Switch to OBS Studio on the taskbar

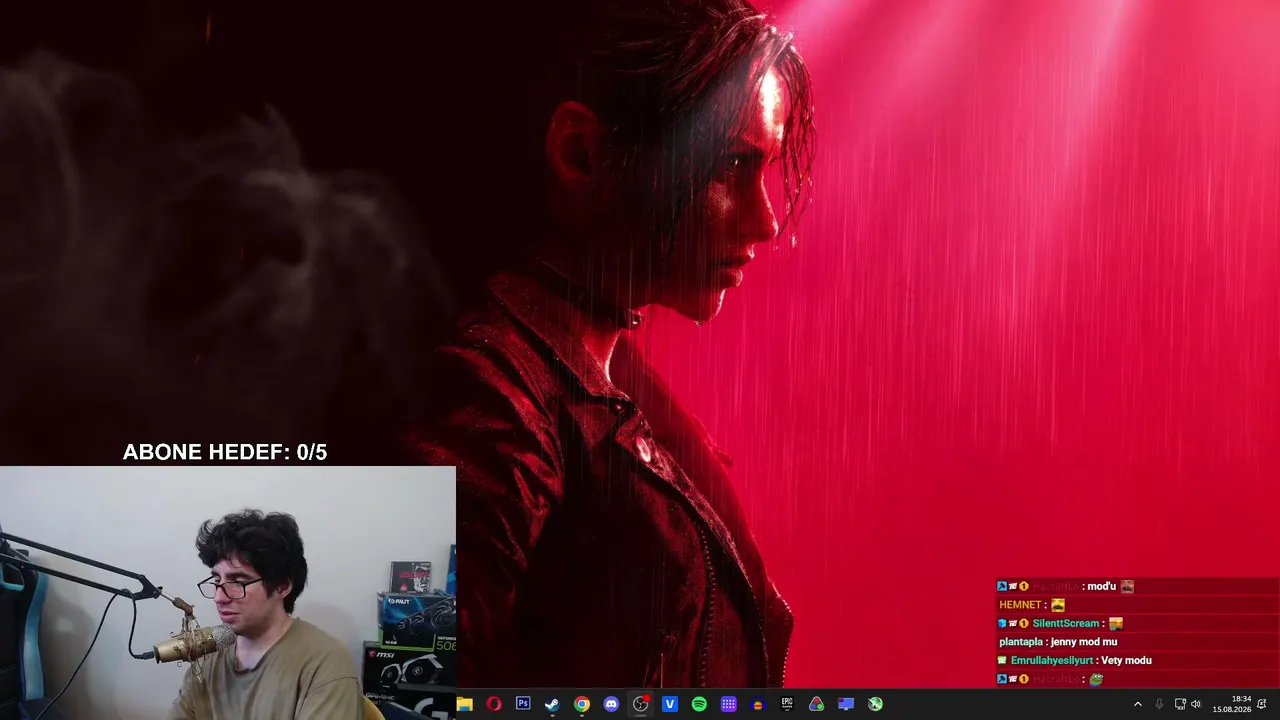pyautogui.click(x=641, y=704)
